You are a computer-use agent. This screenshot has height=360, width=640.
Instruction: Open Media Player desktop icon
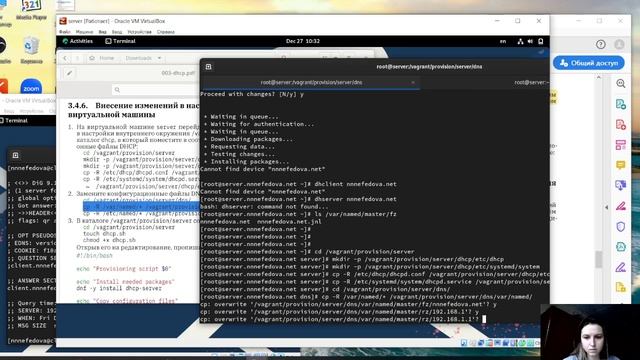tap(31, 10)
